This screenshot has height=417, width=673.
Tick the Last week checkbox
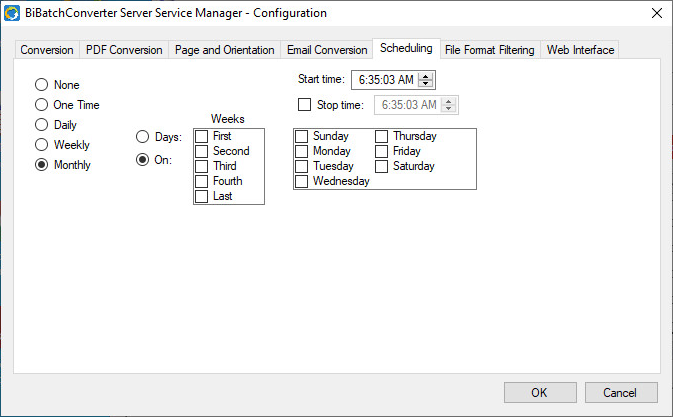[x=202, y=196]
